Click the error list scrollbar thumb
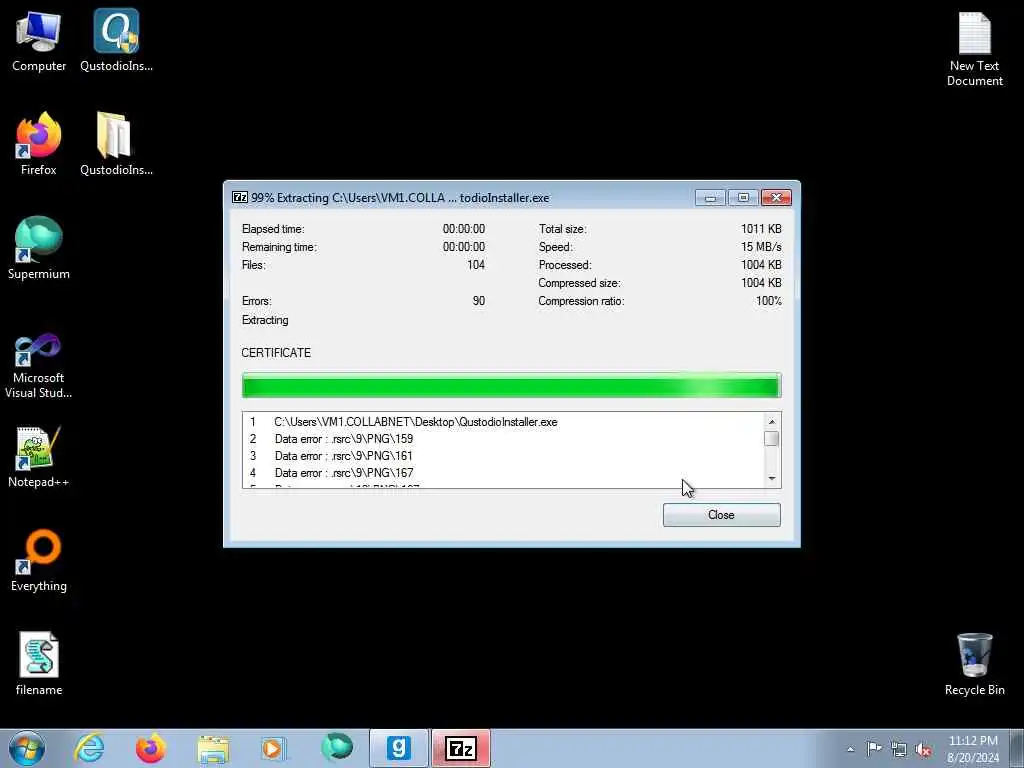1024x768 pixels. (x=771, y=438)
